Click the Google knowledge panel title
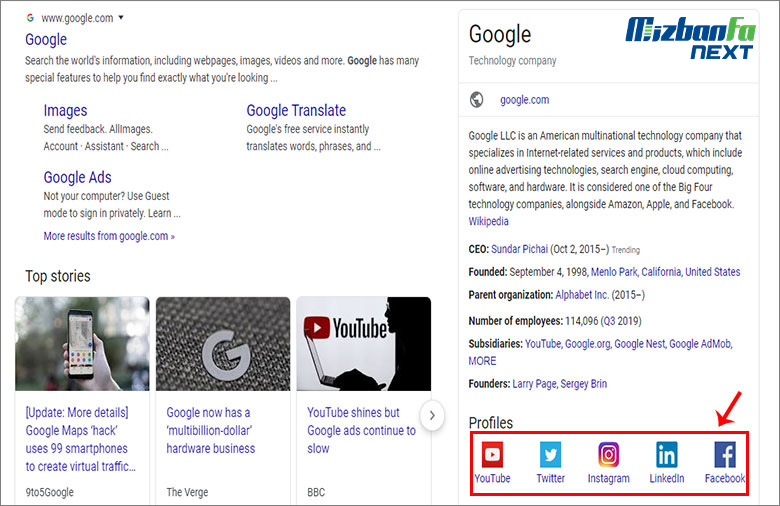 [x=500, y=35]
